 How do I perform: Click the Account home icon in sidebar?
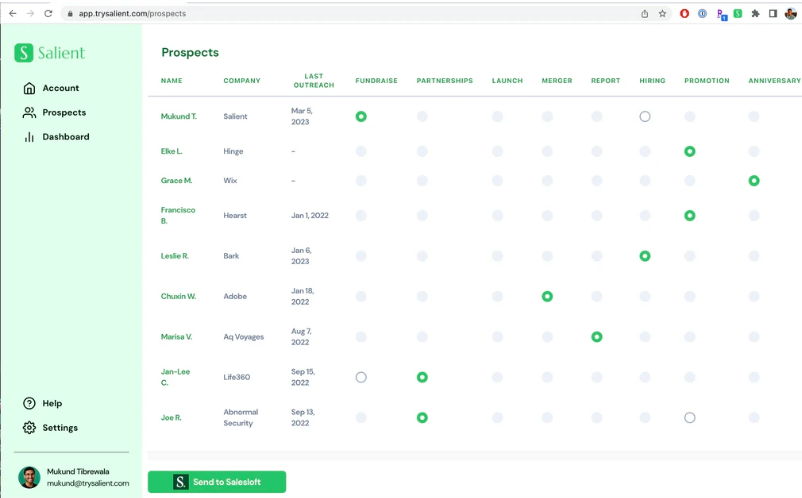click(29, 88)
